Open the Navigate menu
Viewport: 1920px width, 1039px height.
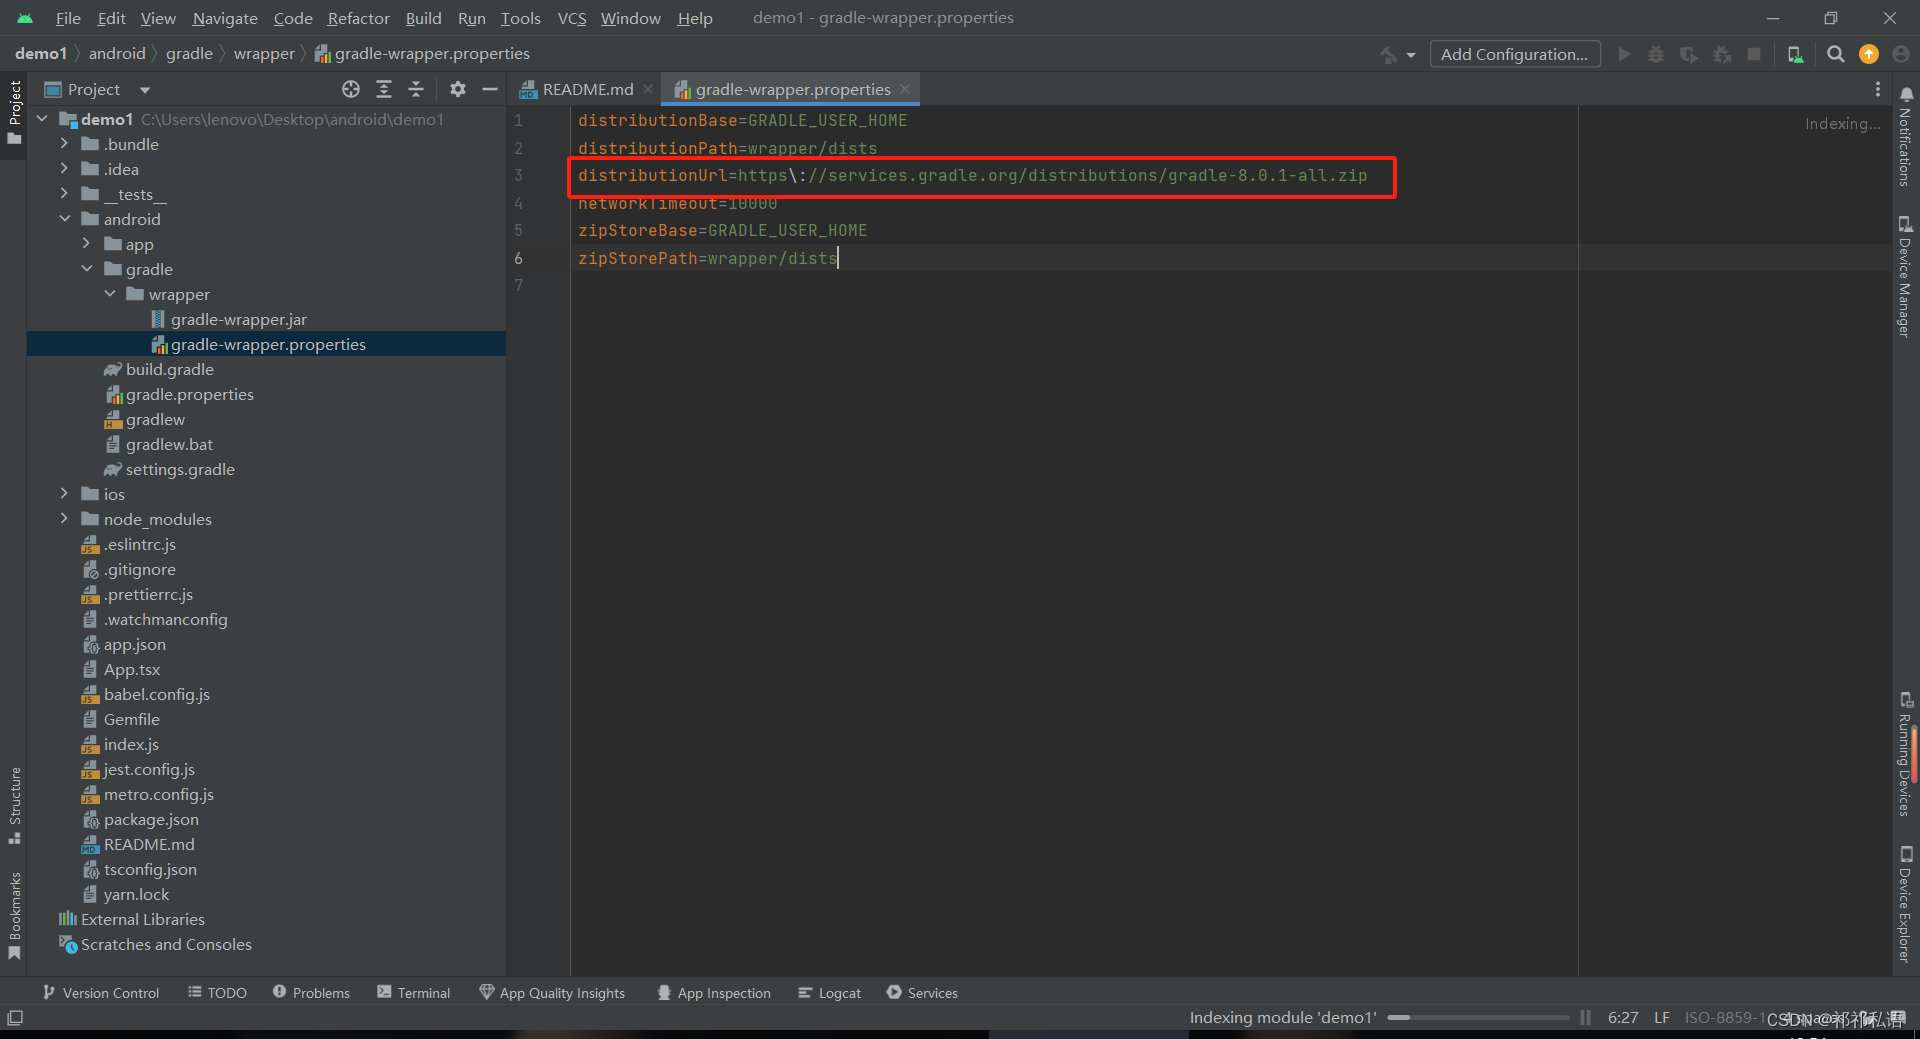point(225,18)
